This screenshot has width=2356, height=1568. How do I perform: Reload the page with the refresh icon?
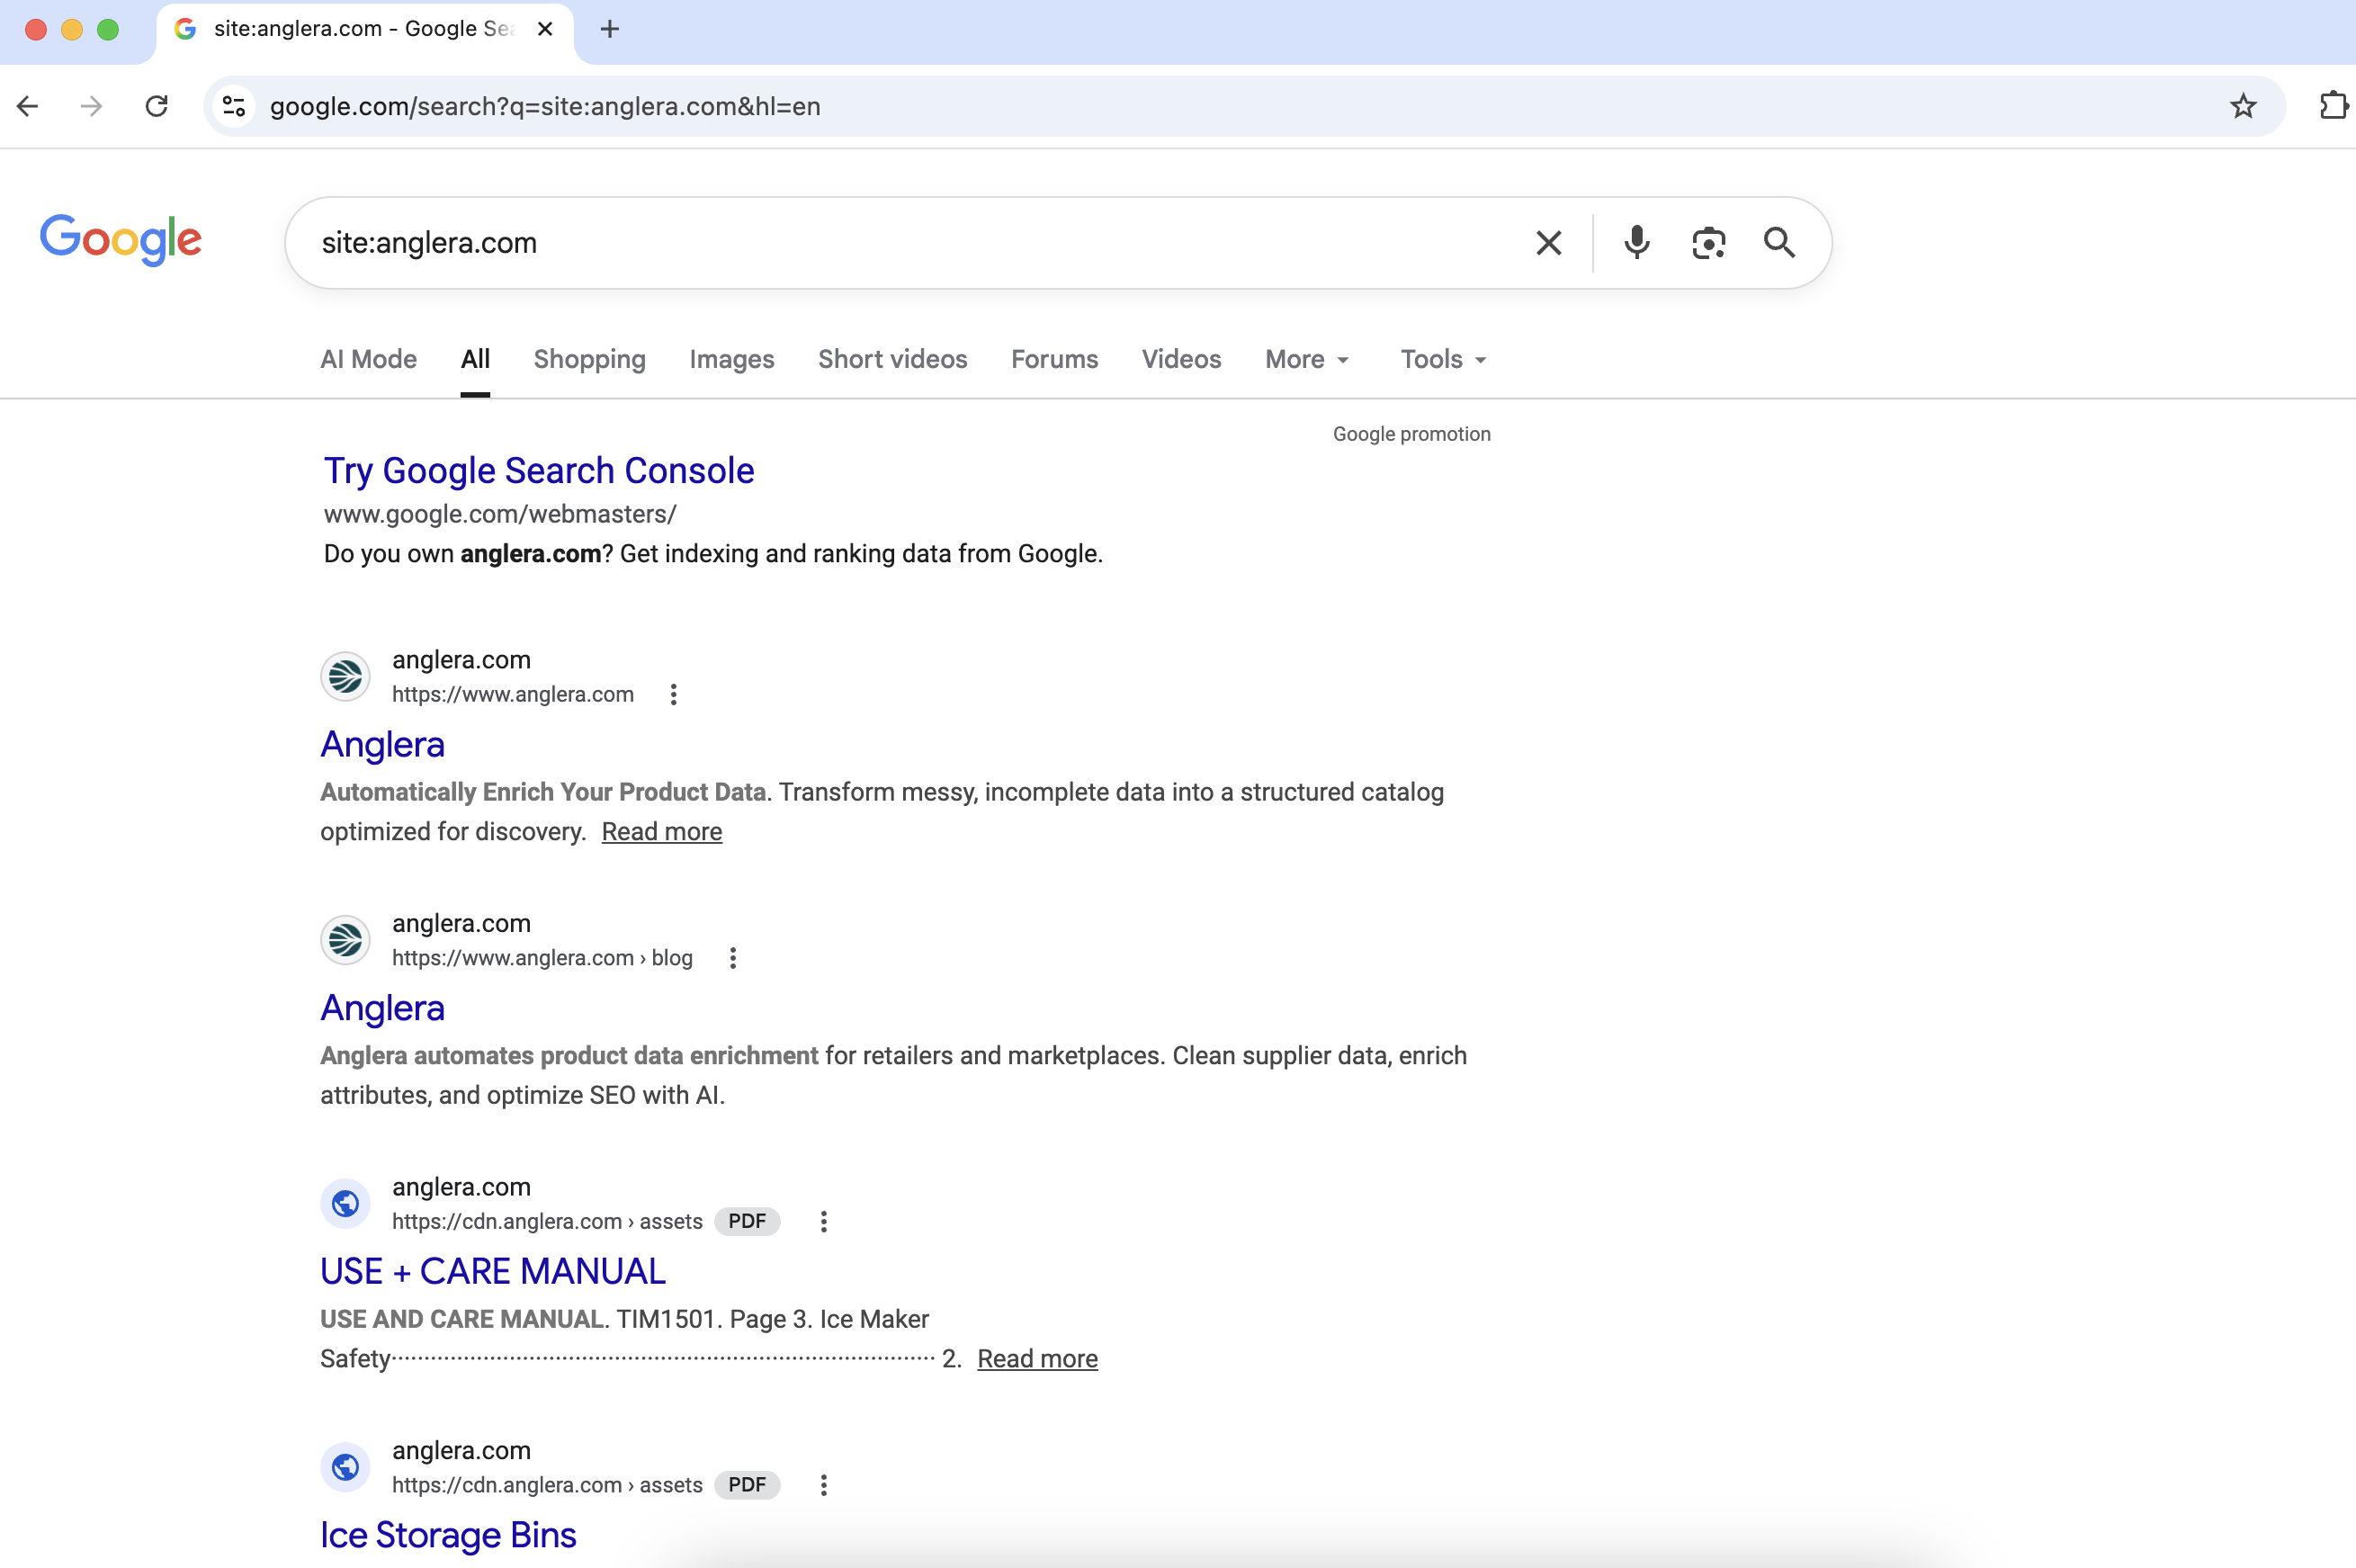point(156,106)
